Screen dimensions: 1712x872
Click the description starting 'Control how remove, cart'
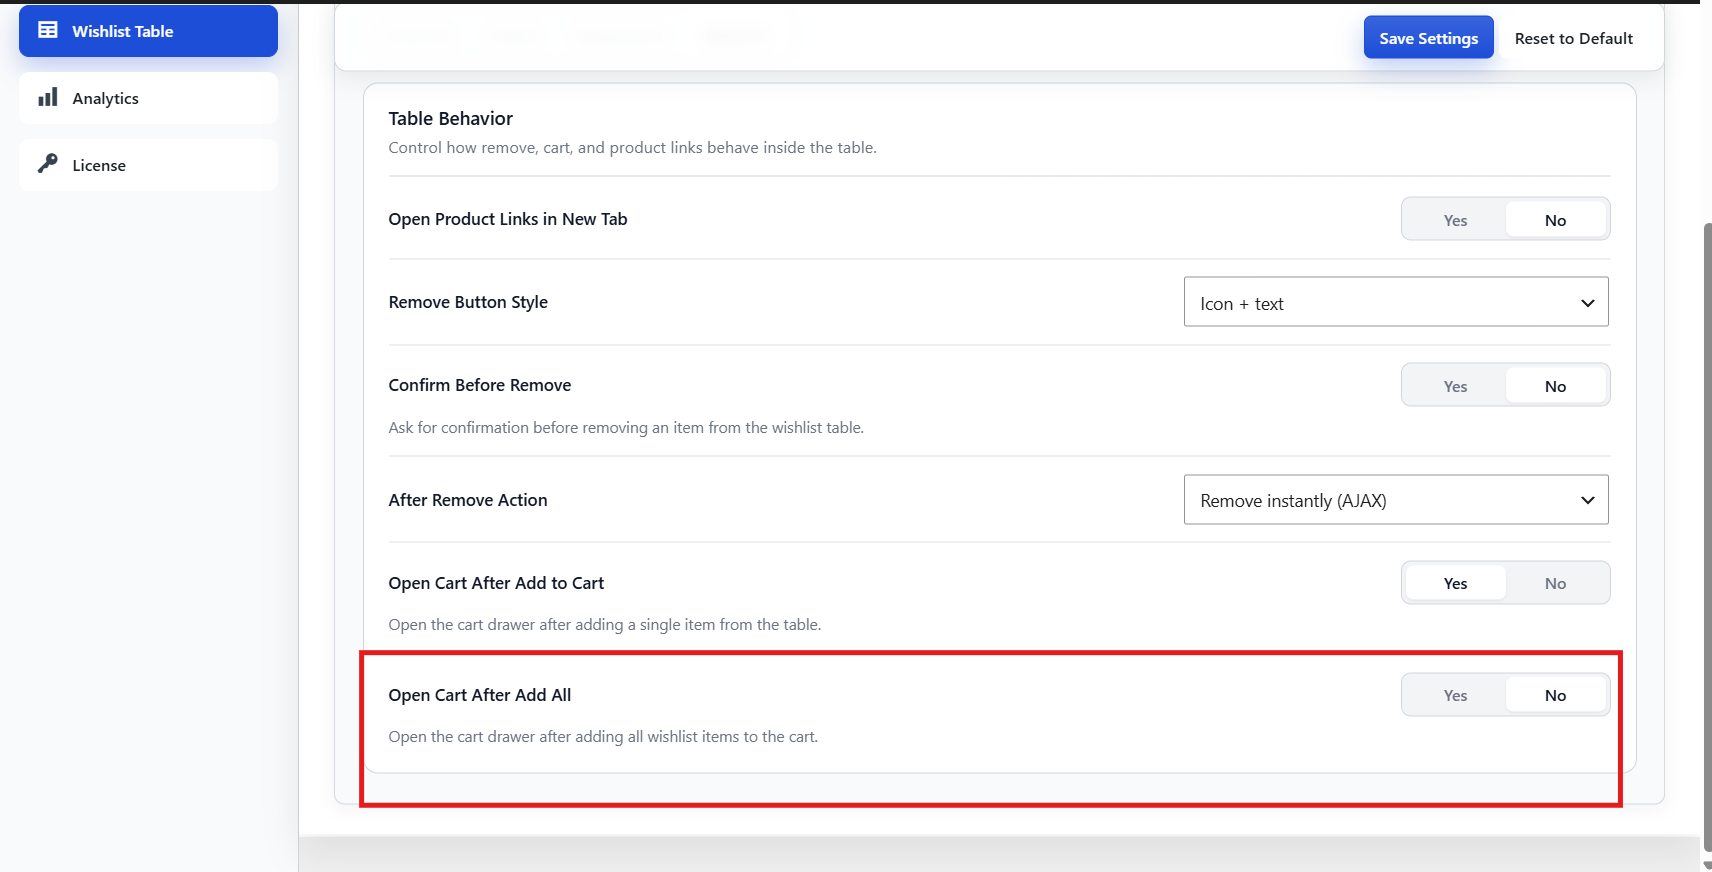point(633,148)
